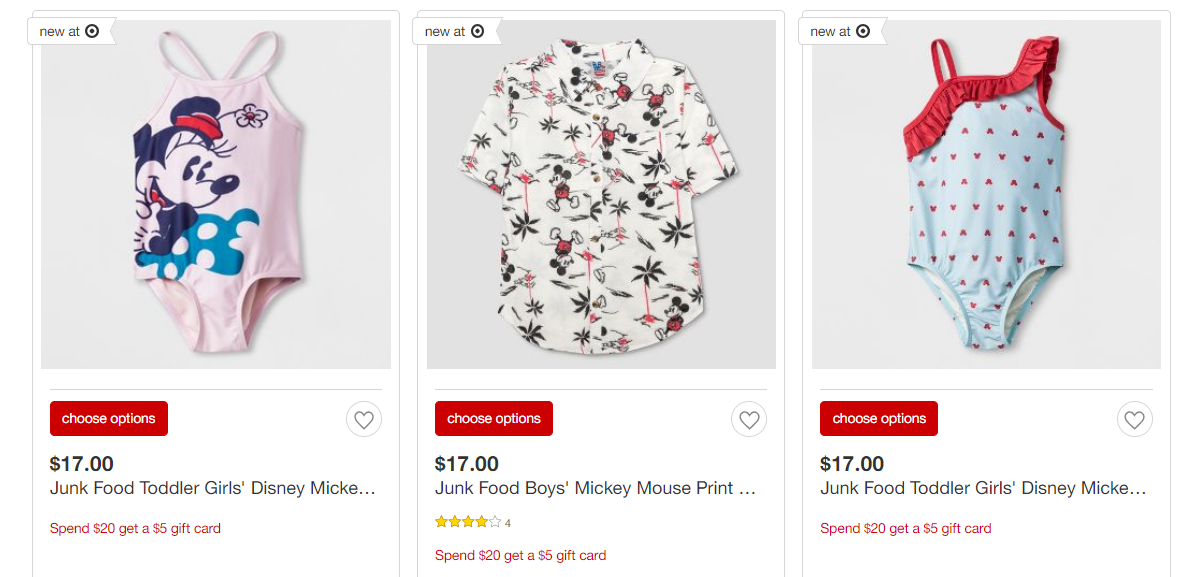Heart the blue ruffle swimsuit product

pyautogui.click(x=1134, y=419)
